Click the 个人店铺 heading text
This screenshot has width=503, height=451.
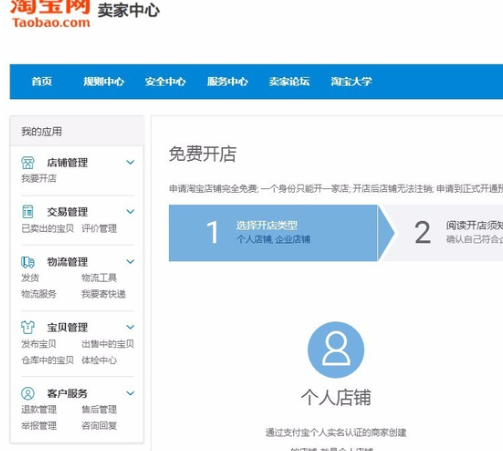click(x=336, y=397)
